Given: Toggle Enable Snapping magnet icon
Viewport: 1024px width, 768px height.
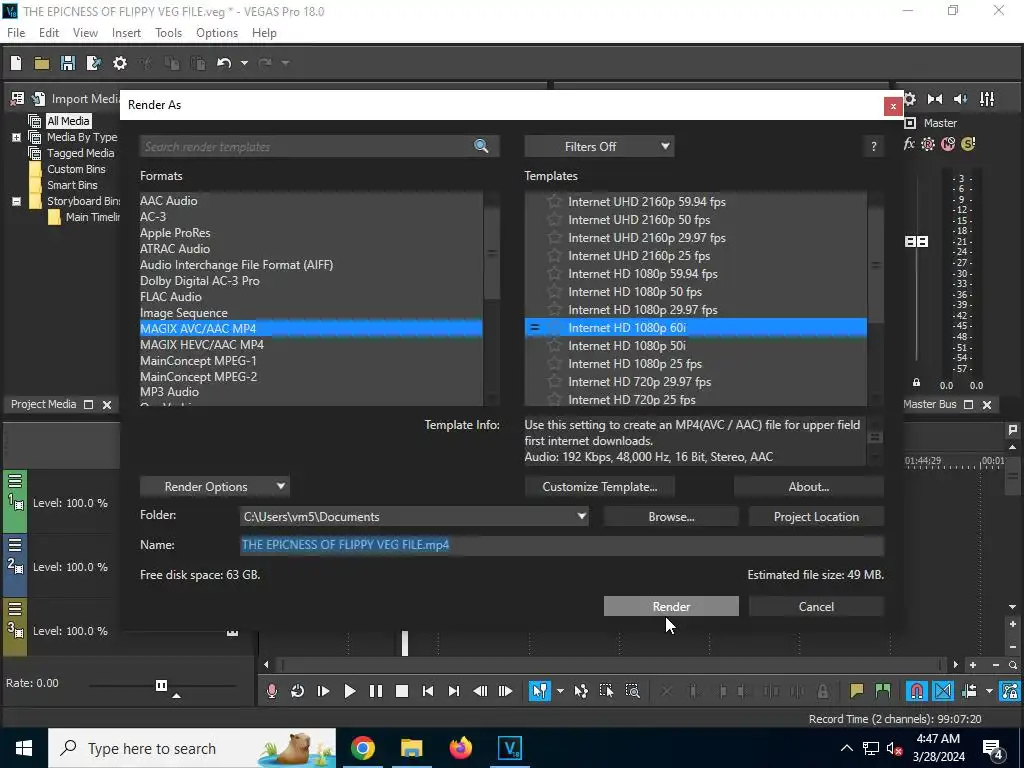Looking at the screenshot, I should tap(917, 691).
